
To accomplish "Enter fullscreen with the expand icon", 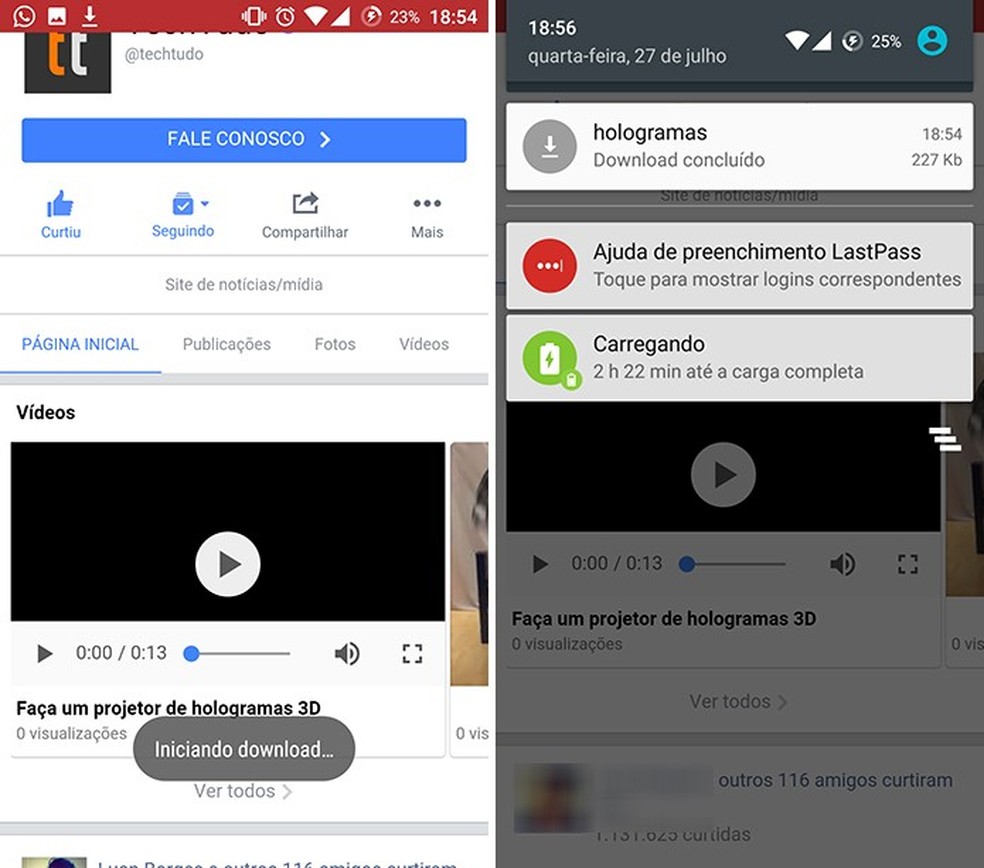I will 411,653.
